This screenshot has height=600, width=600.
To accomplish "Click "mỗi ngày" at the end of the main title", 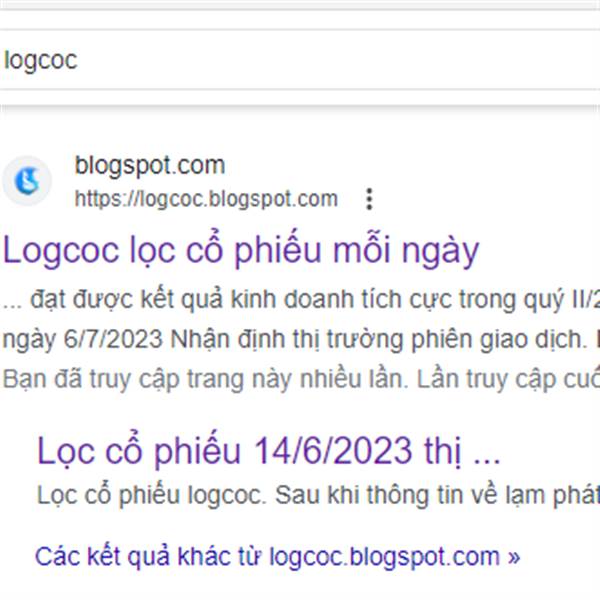I will (406, 251).
